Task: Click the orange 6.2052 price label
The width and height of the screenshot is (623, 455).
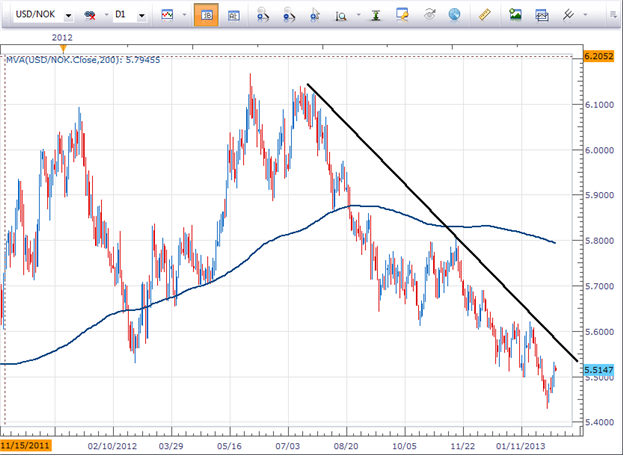Action: [x=598, y=56]
